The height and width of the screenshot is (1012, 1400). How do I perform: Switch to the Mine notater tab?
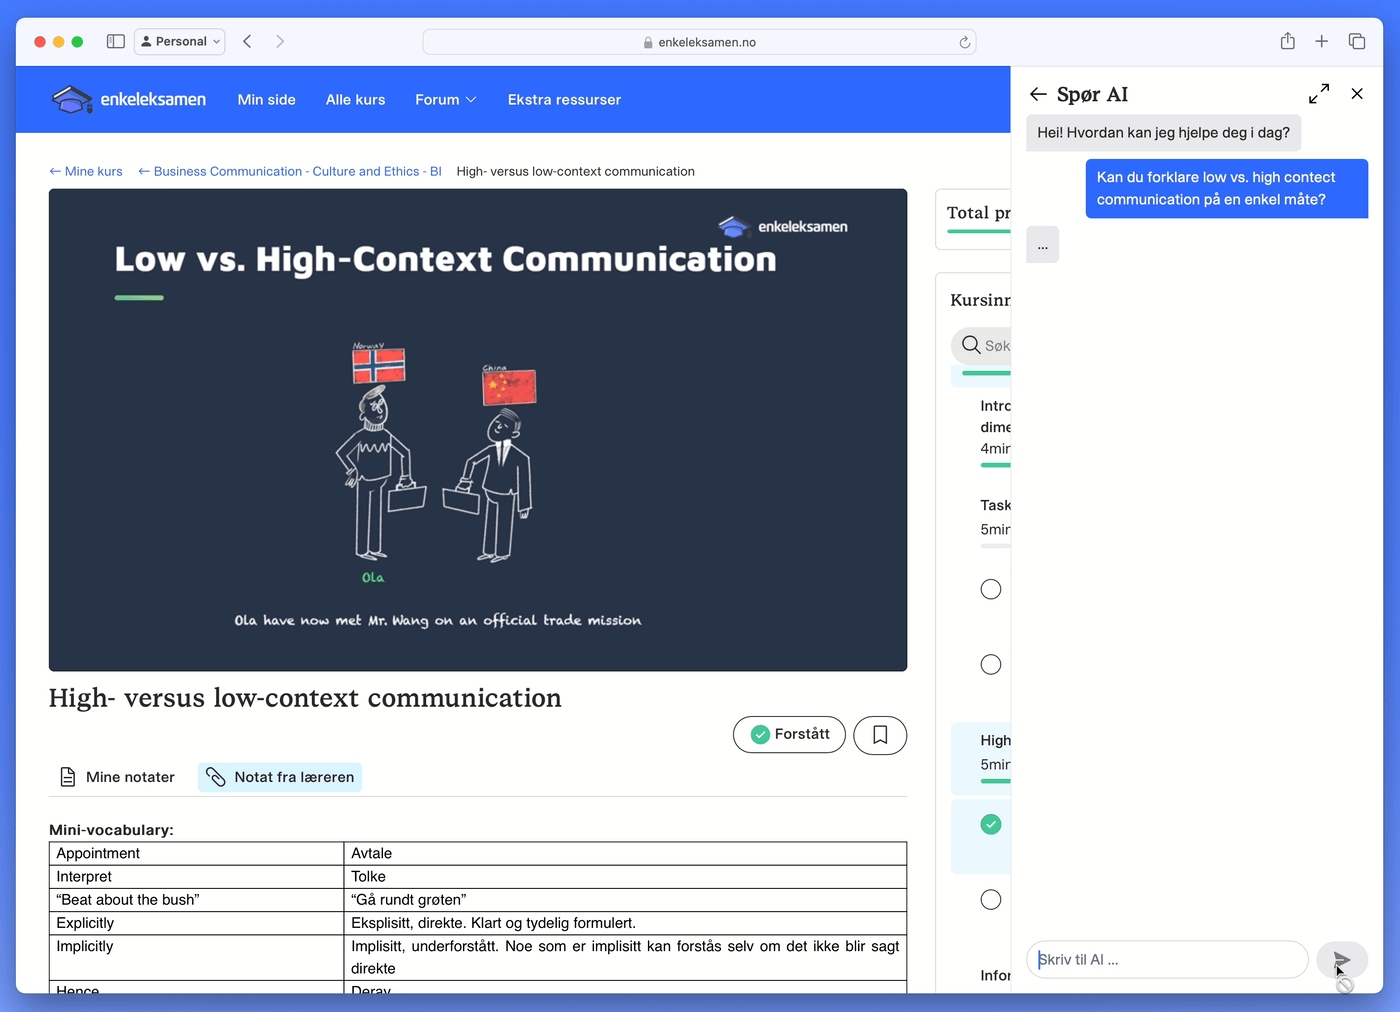coord(117,777)
